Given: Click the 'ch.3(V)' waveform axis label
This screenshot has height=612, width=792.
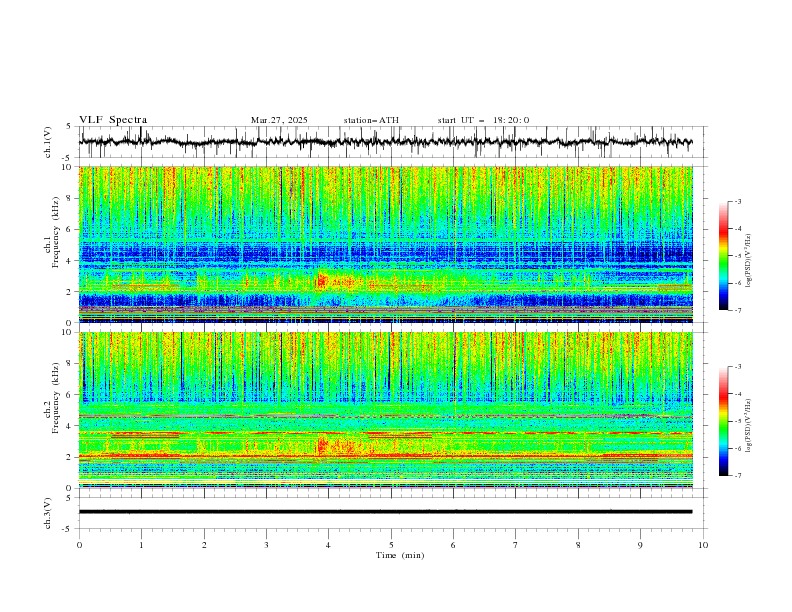Looking at the screenshot, I should (x=48, y=513).
